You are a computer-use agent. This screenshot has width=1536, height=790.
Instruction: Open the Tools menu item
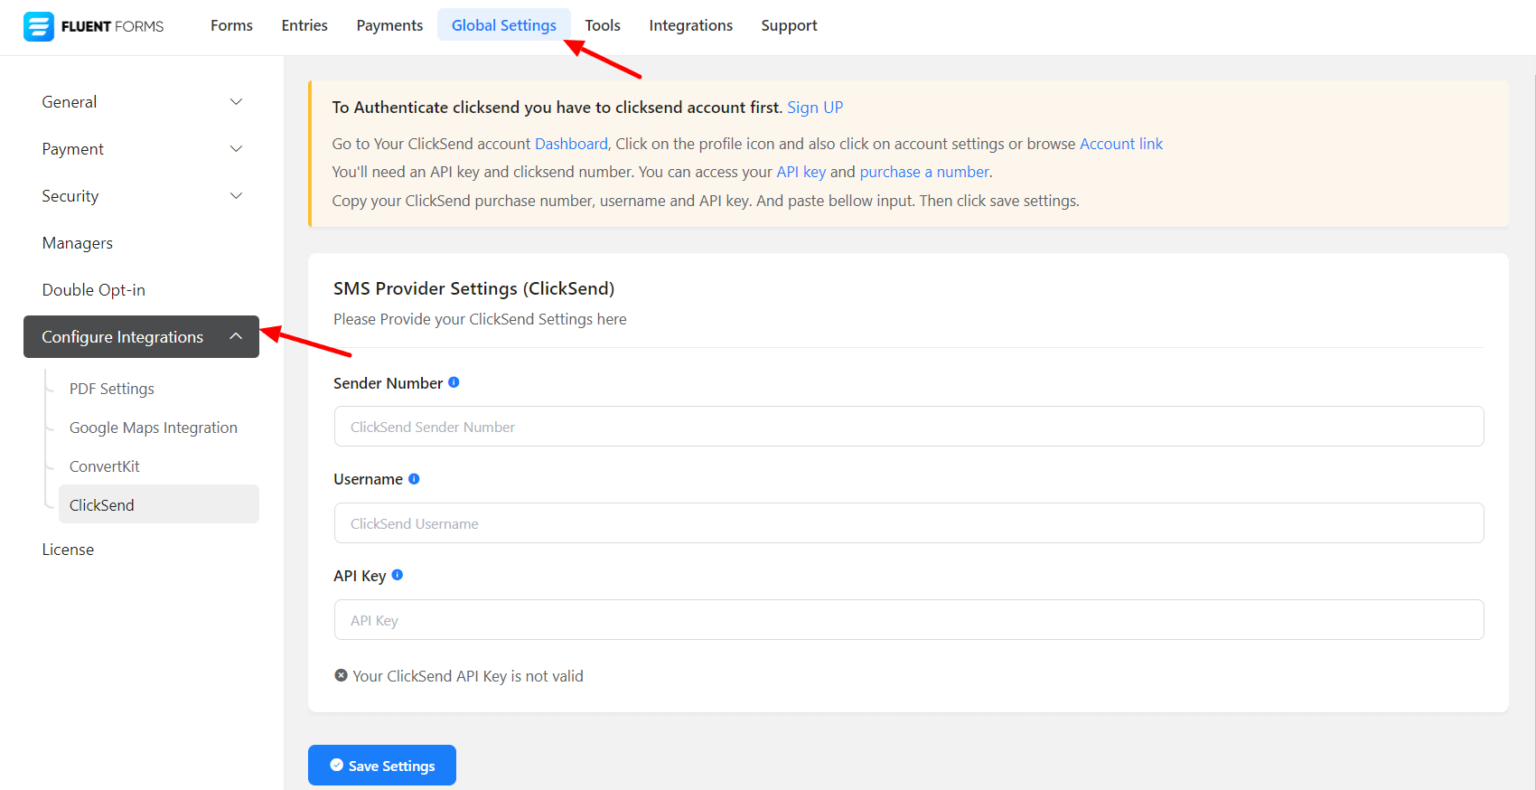point(602,25)
